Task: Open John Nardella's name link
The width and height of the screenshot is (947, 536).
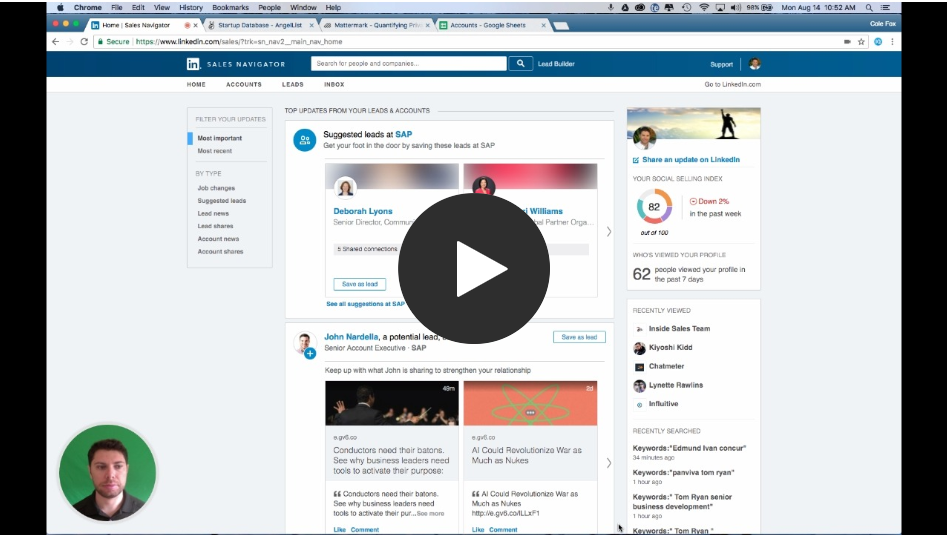Action: (x=352, y=337)
